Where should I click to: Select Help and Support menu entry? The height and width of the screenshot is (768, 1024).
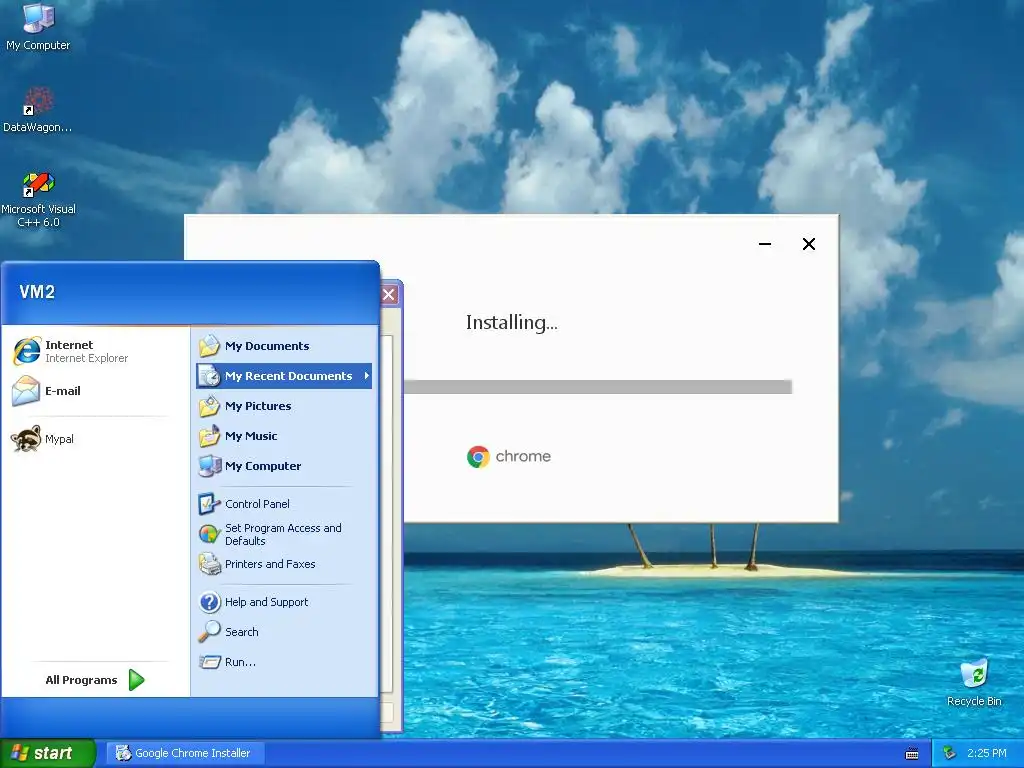[x=284, y=602]
